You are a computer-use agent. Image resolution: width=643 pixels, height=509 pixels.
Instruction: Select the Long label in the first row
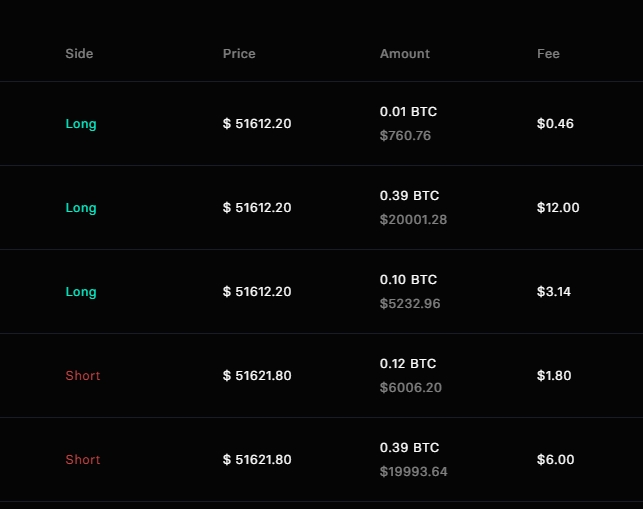81,124
